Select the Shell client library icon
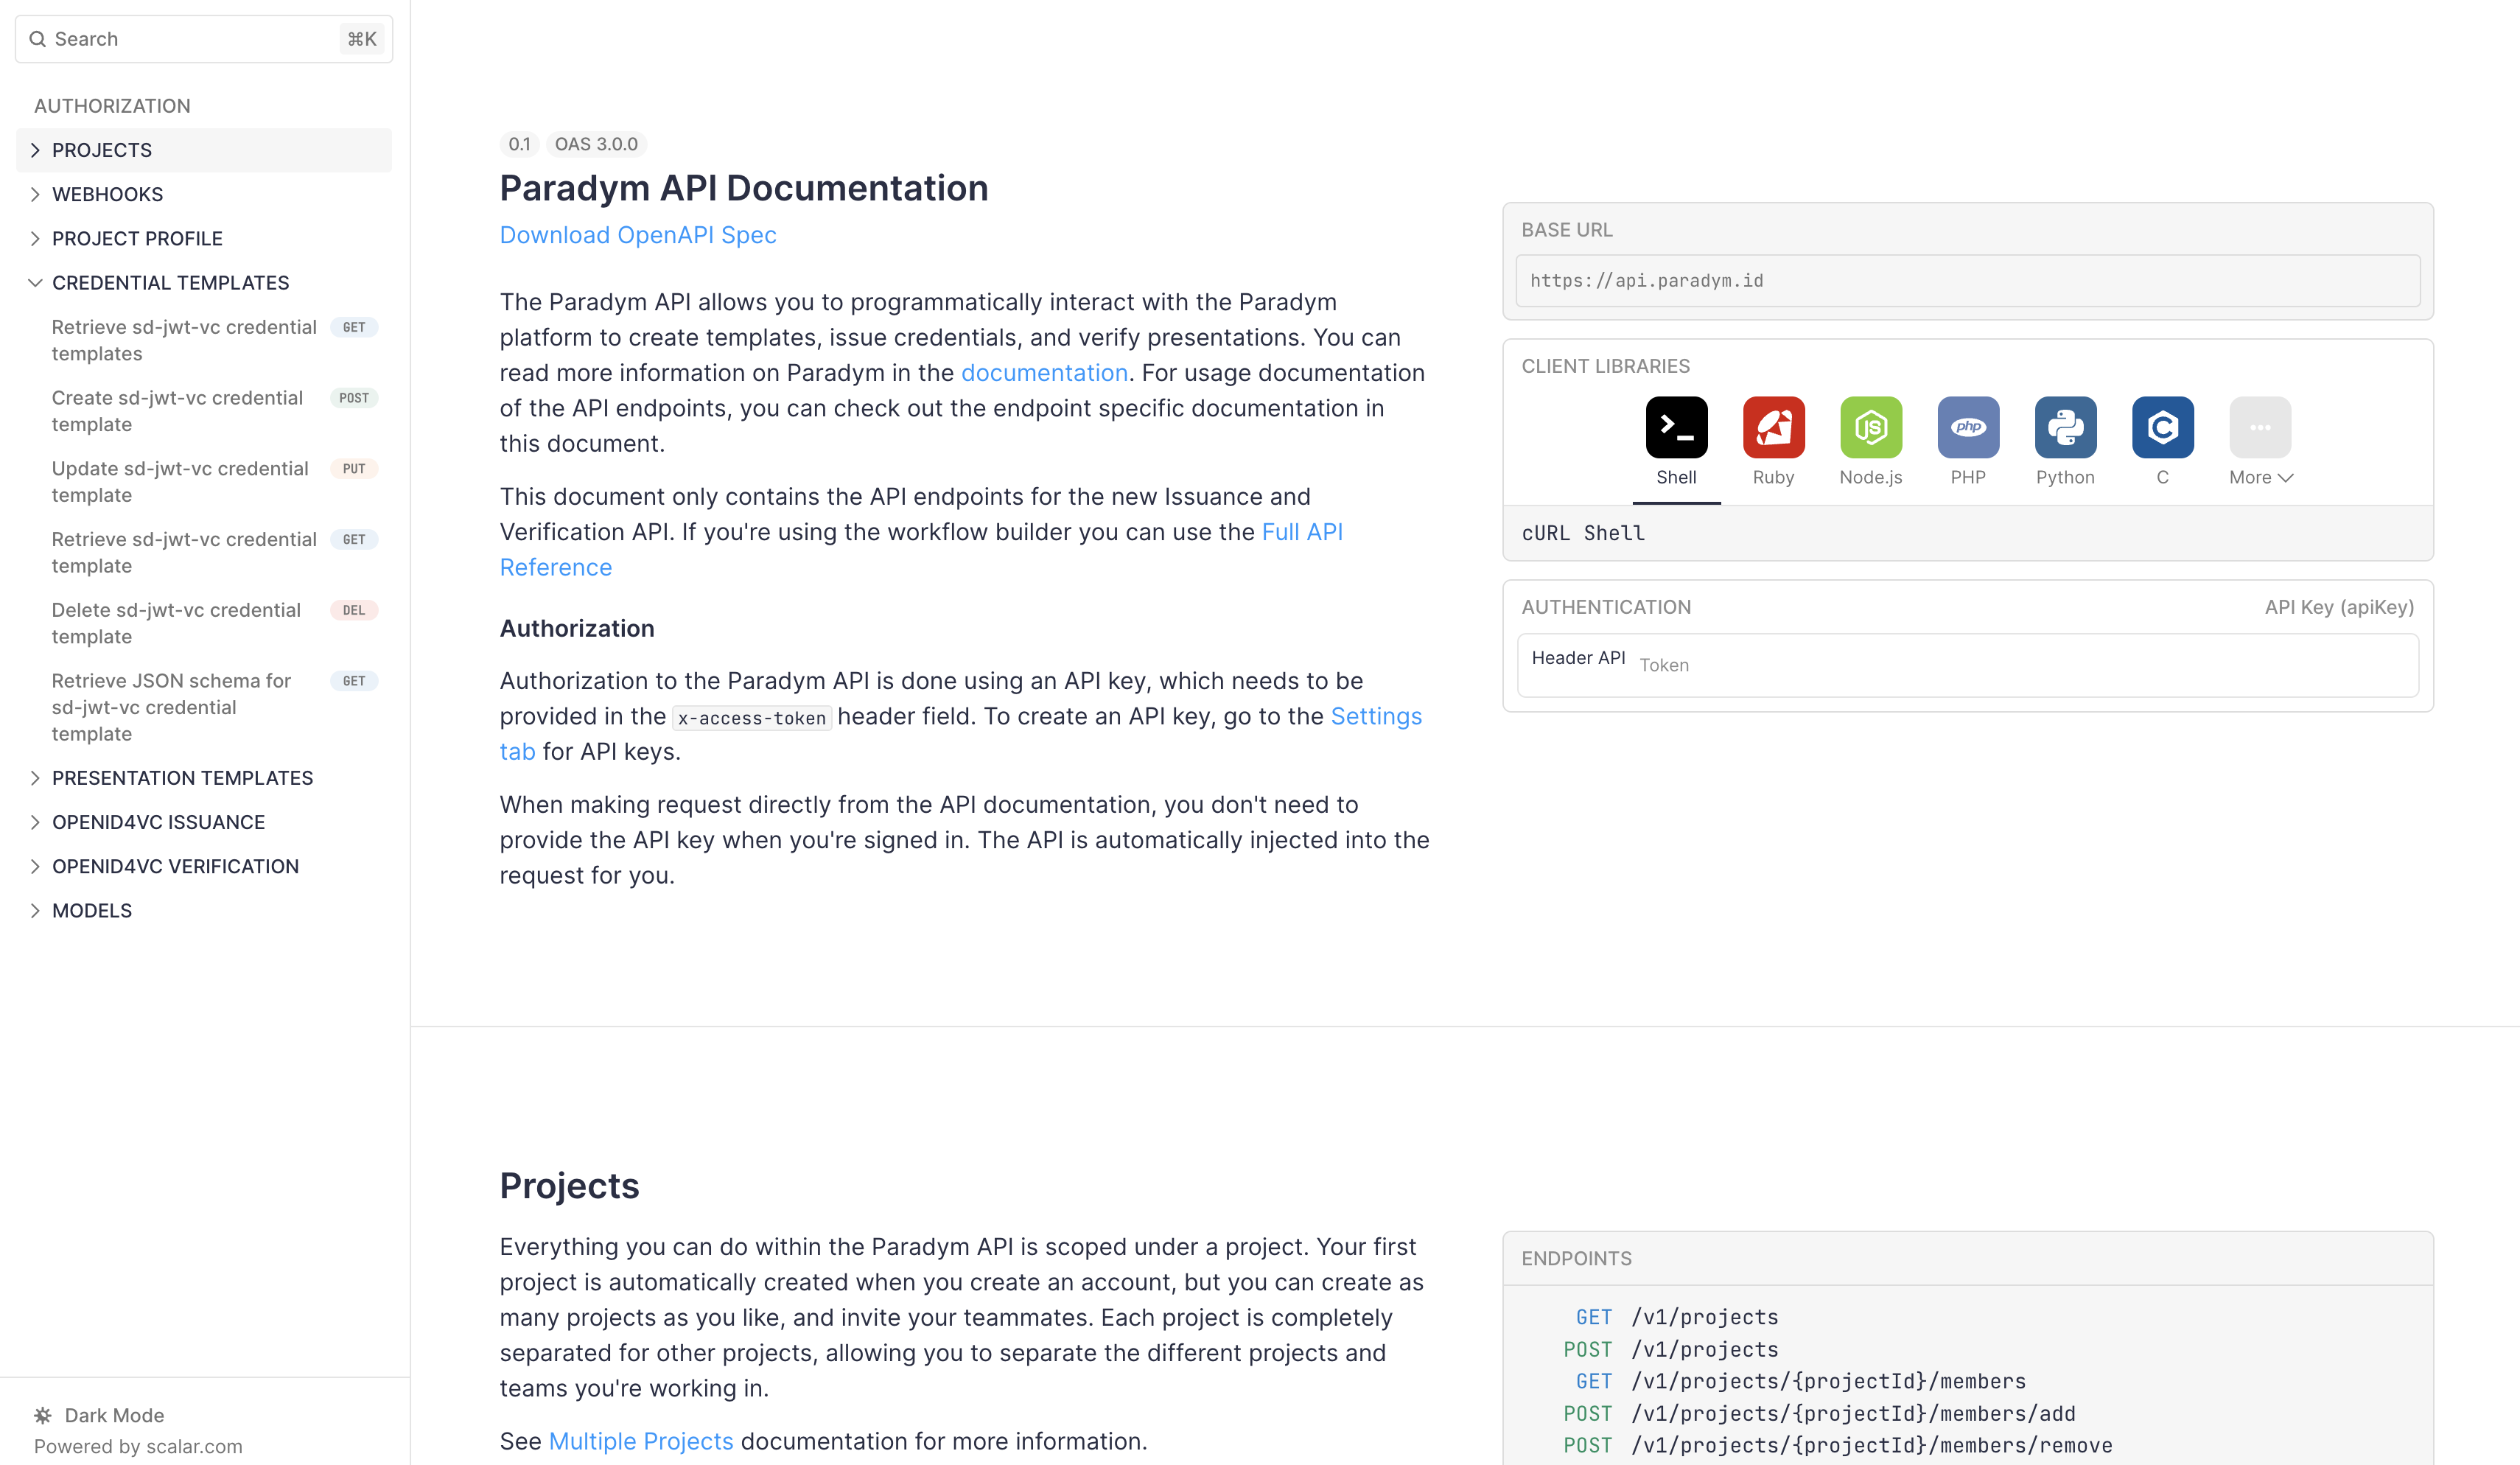This screenshot has width=2520, height=1465. click(1676, 427)
